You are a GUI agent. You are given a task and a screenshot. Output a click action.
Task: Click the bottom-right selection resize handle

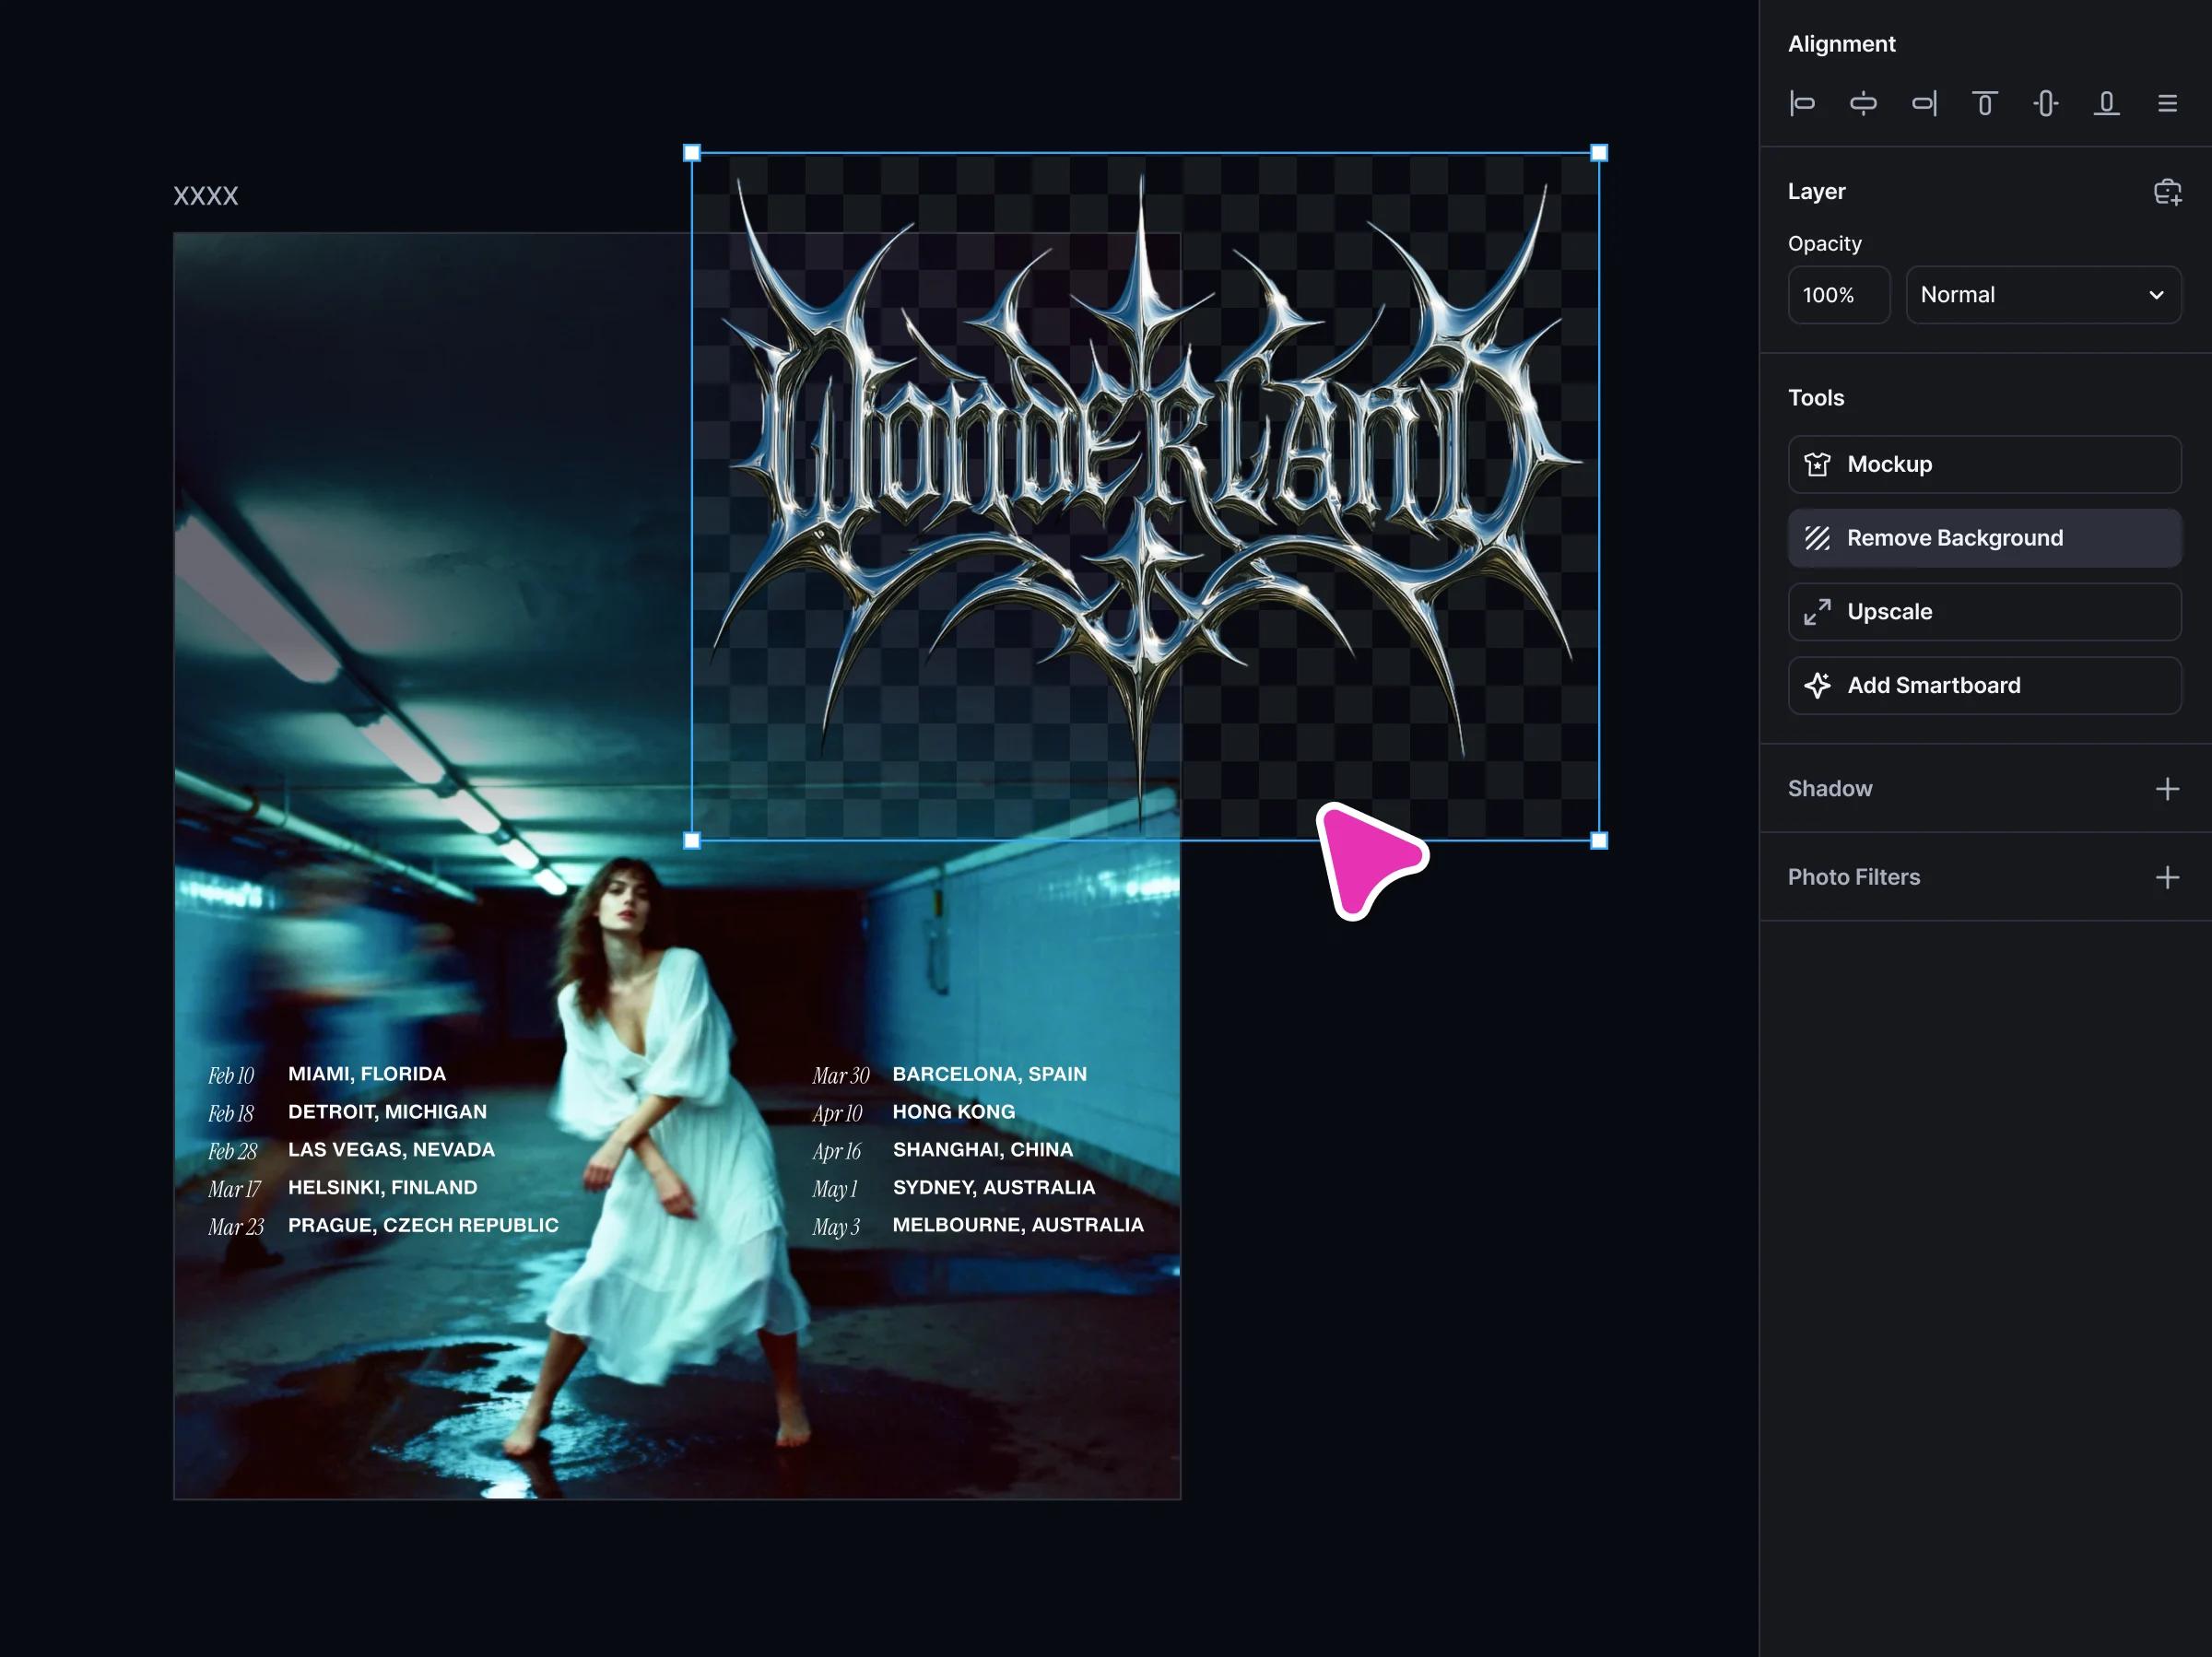pyautogui.click(x=1599, y=841)
